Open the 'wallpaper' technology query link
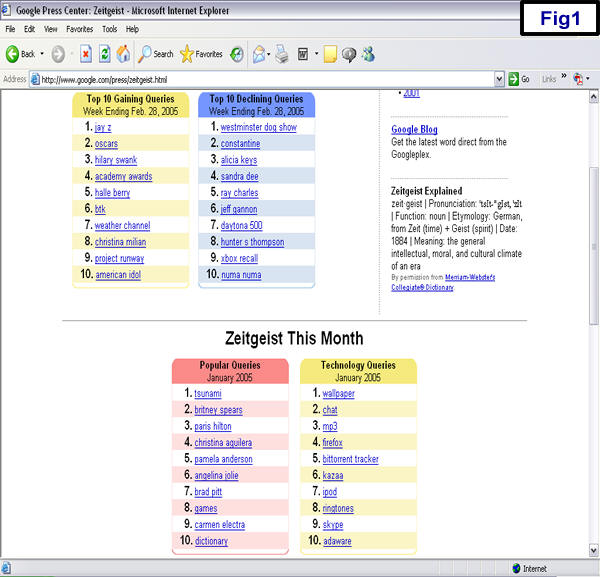600x577 pixels. pos(338,394)
